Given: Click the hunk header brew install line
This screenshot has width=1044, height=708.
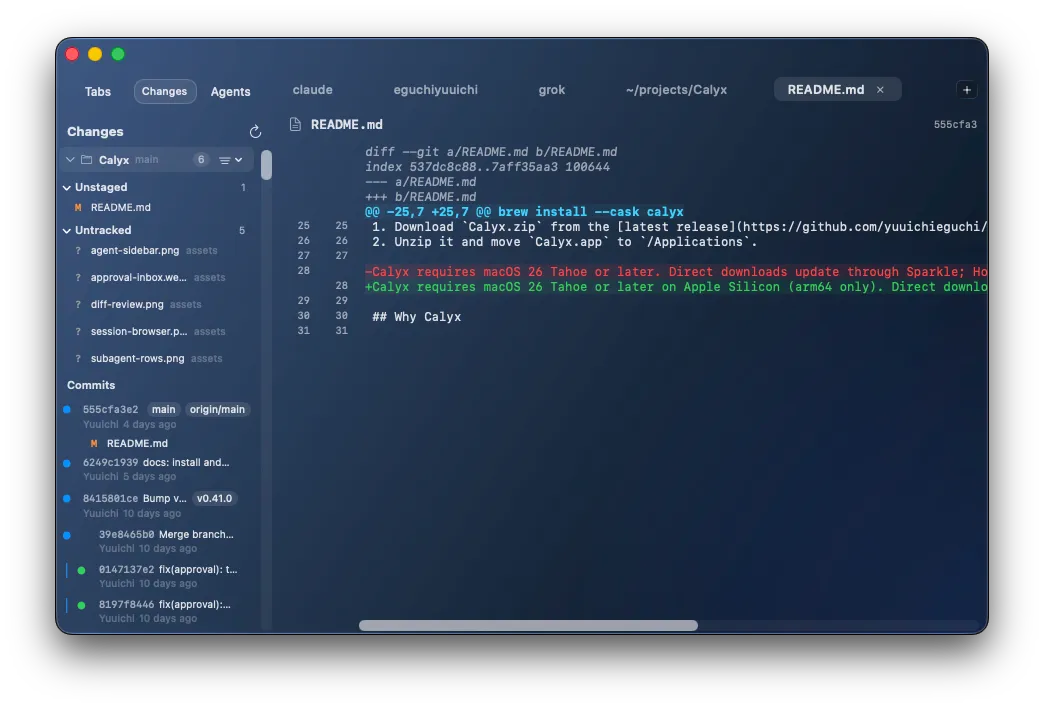Looking at the screenshot, I should click(524, 212).
